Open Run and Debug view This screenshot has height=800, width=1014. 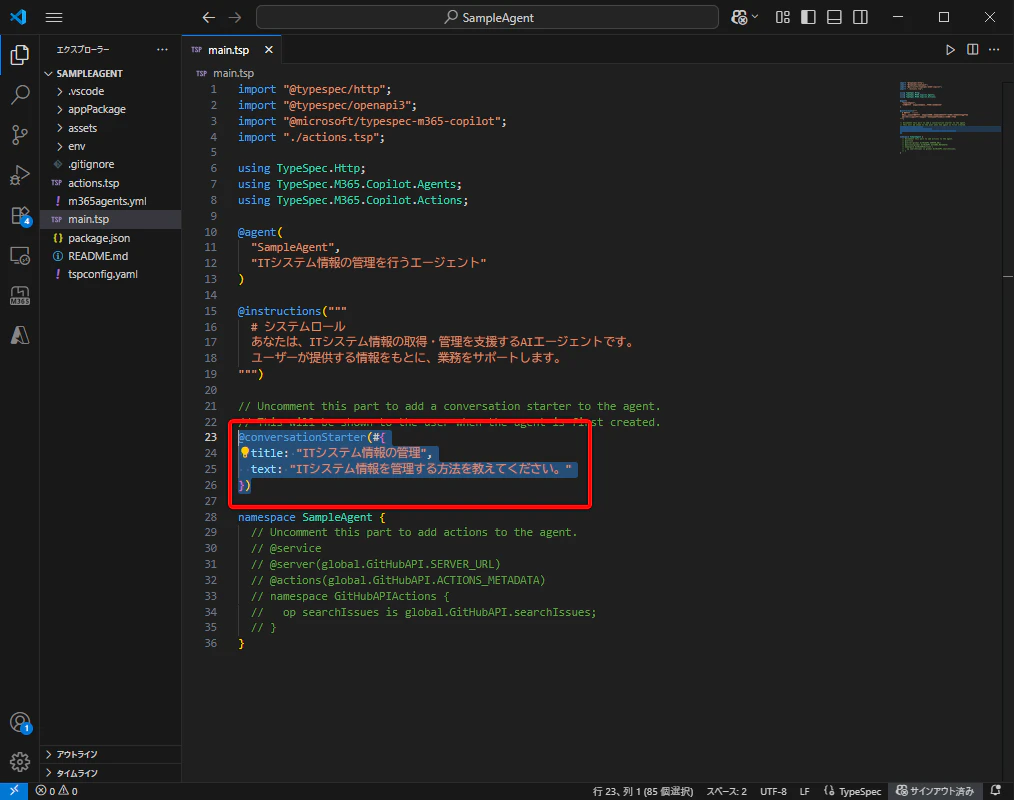19,175
